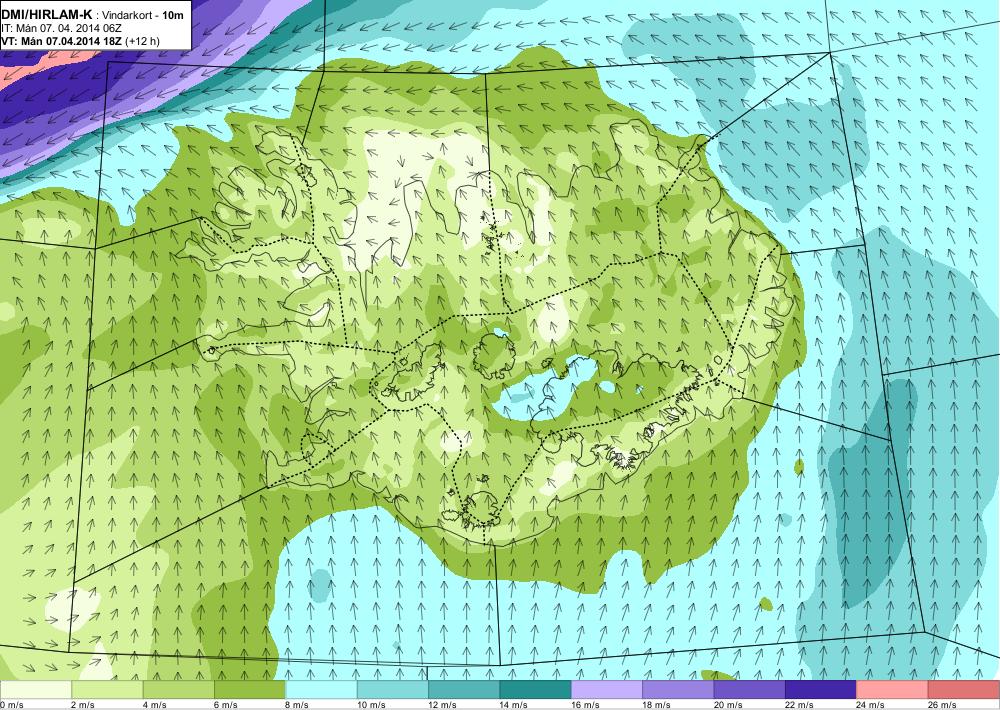
Task: Click the "2 m/s" legend label
Action: (x=83, y=705)
